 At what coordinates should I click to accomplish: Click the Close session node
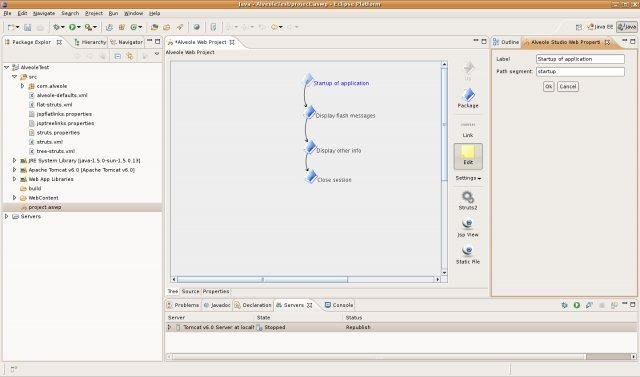tap(329, 178)
